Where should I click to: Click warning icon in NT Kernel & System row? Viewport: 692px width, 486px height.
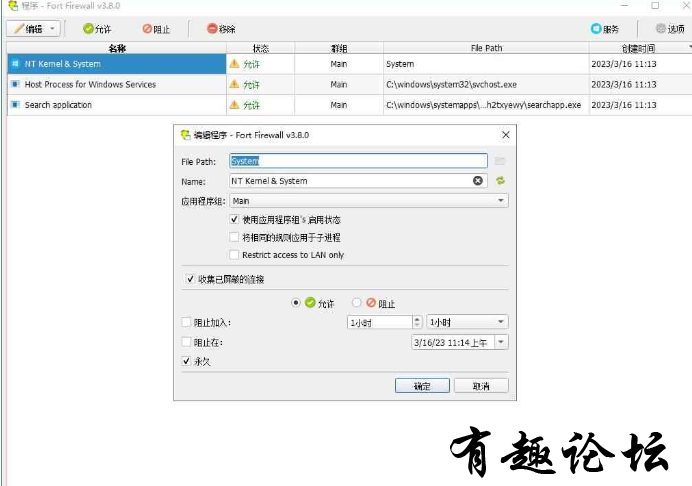[234, 64]
